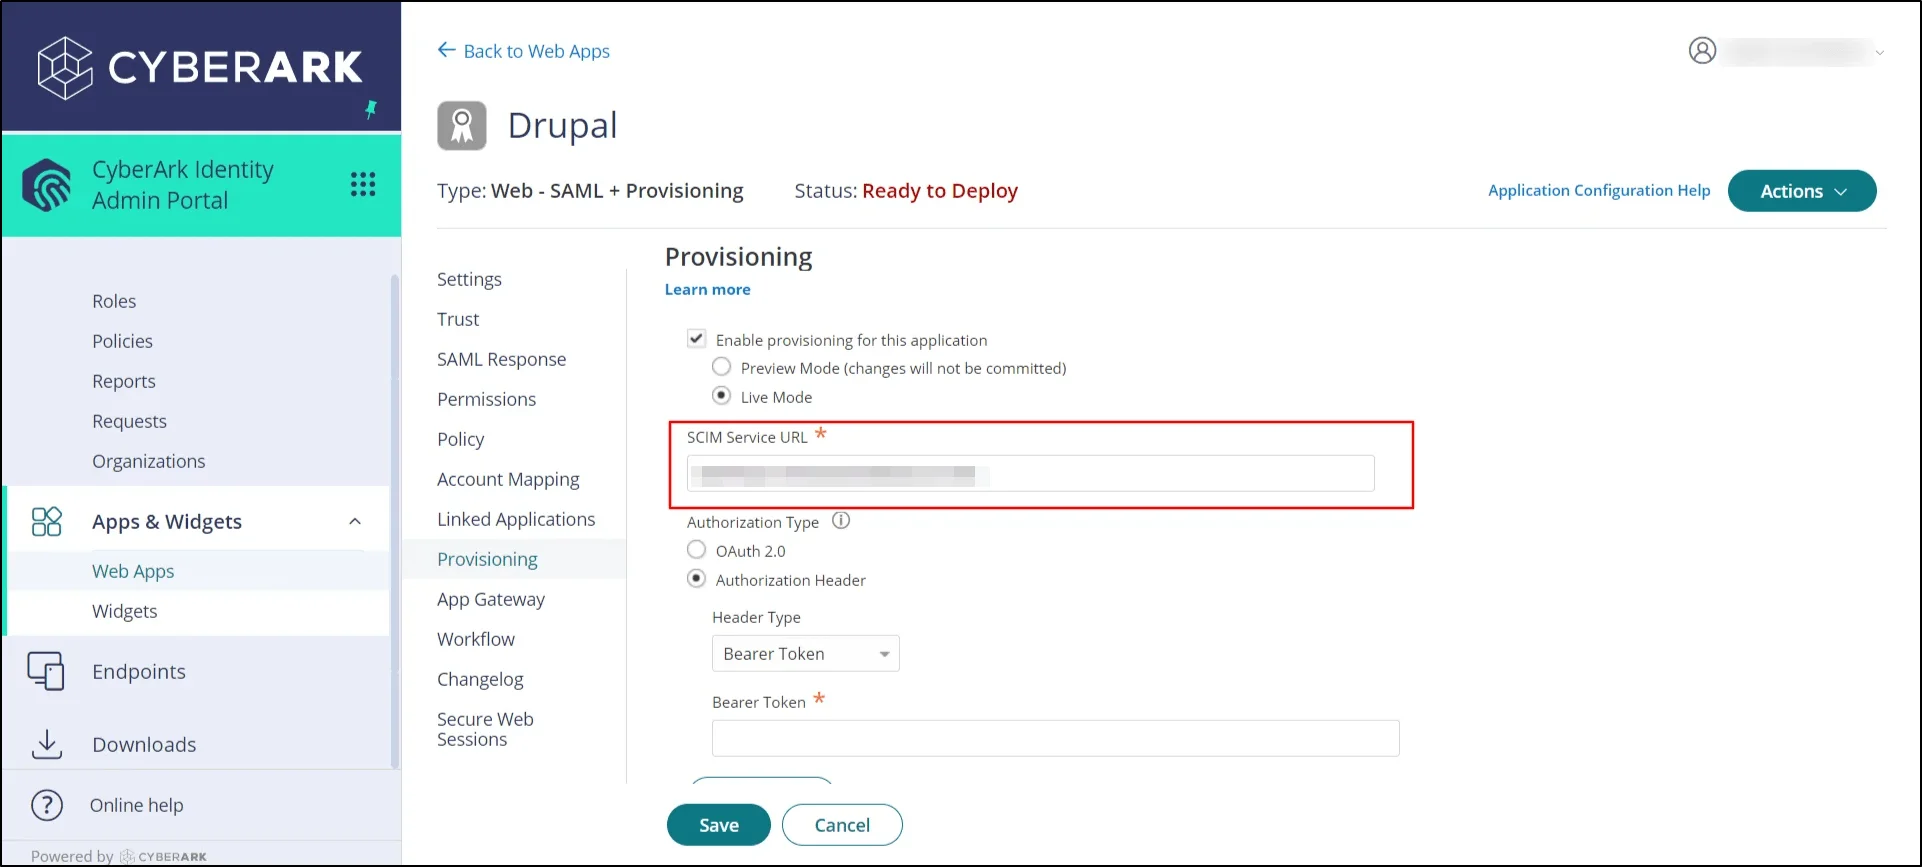
Task: Toggle Enable provisioning for this application checkbox
Action: click(x=697, y=339)
